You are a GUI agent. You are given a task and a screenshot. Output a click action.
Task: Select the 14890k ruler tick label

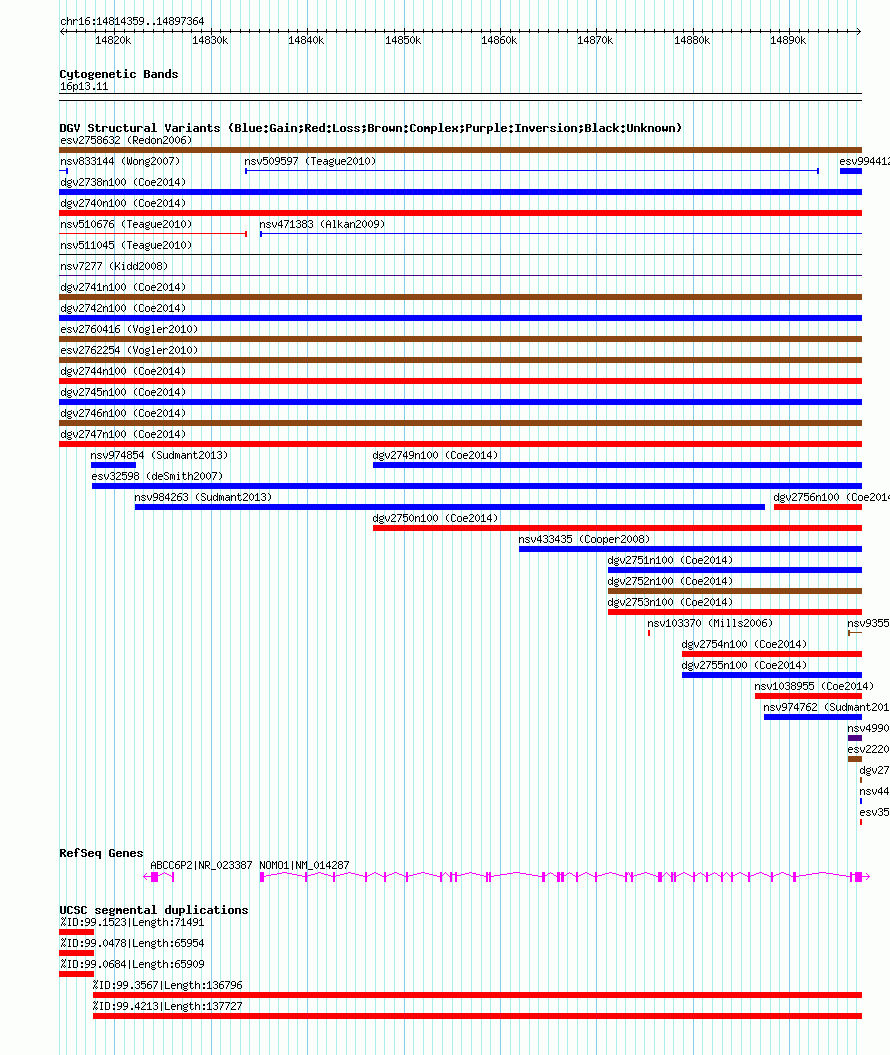pyautogui.click(x=788, y=40)
